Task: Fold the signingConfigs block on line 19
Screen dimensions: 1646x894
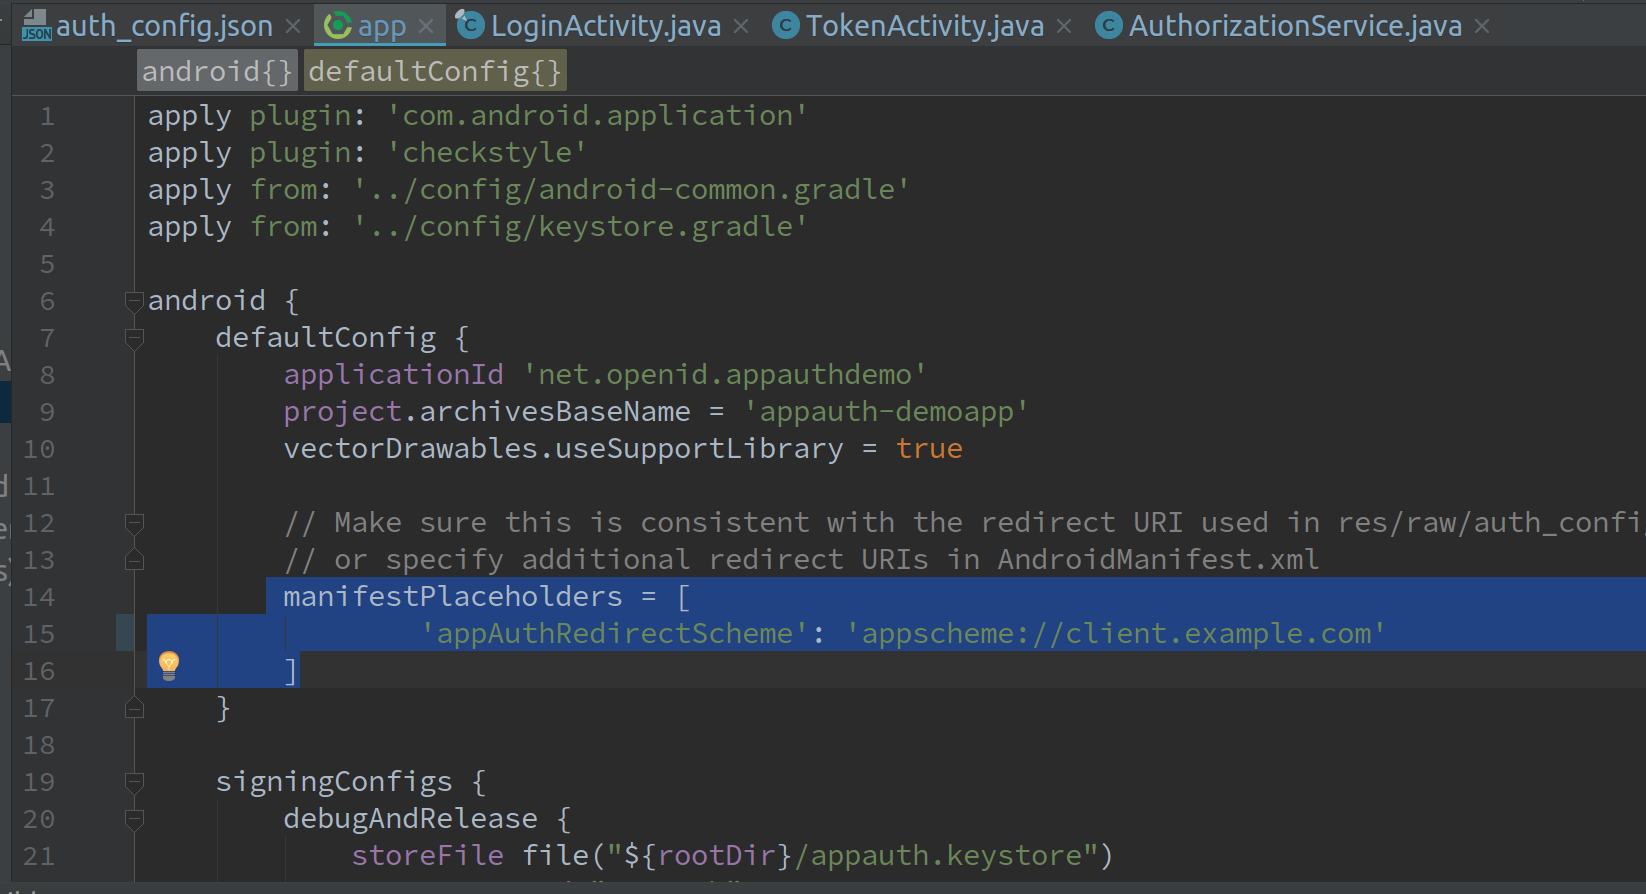Action: [x=134, y=782]
